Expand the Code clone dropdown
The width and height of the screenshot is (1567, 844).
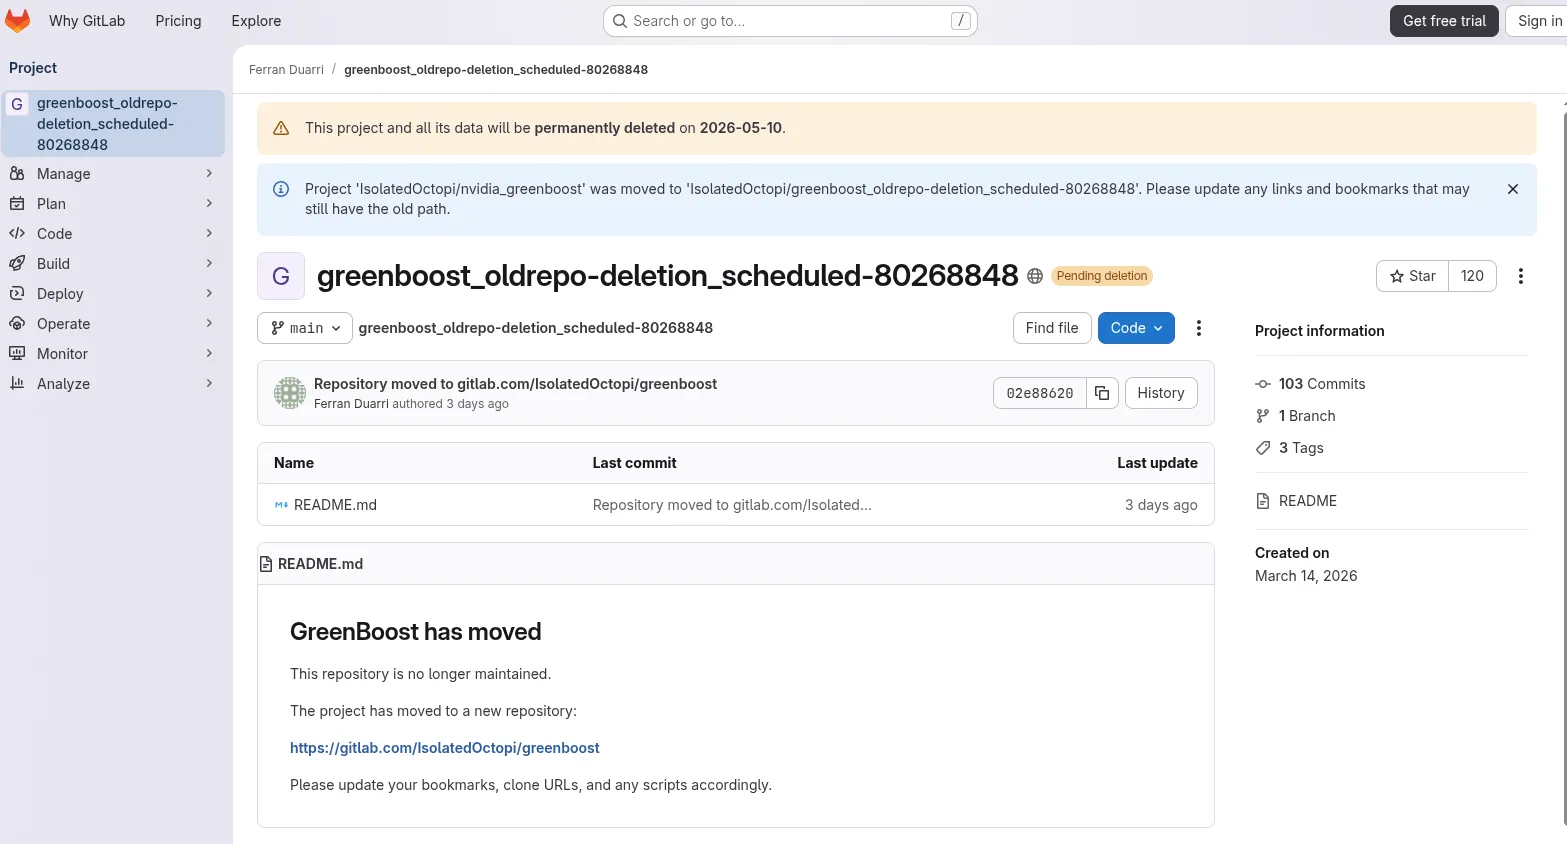point(1135,328)
